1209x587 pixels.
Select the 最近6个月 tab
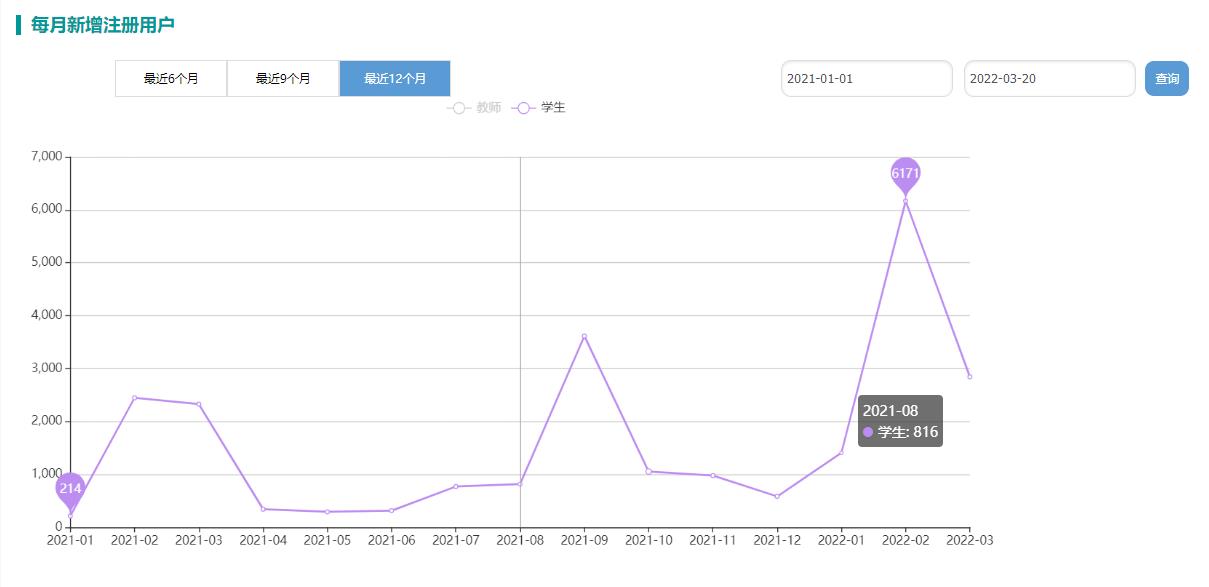point(171,79)
